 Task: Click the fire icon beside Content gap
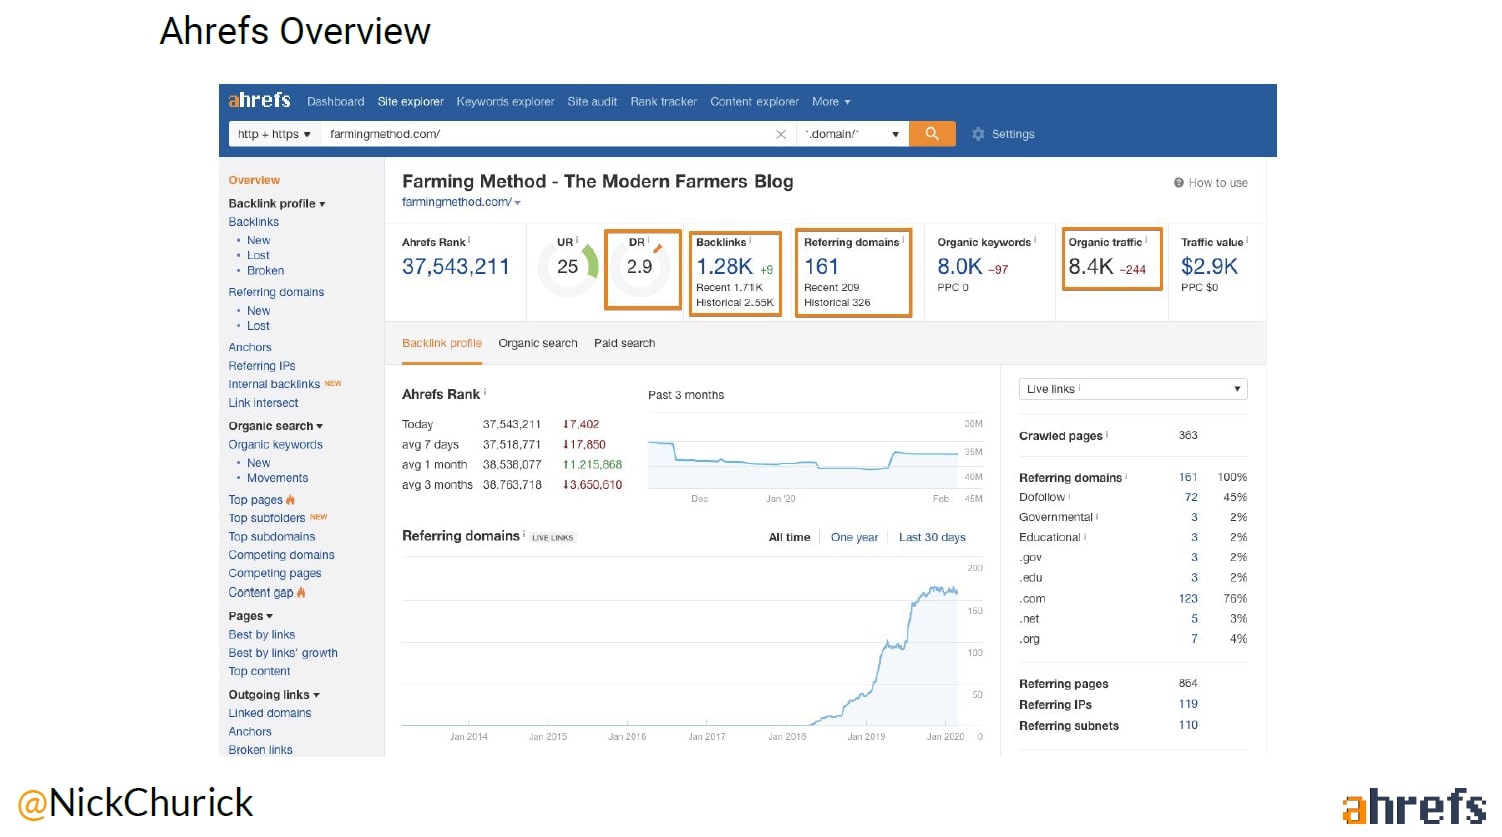point(301,593)
